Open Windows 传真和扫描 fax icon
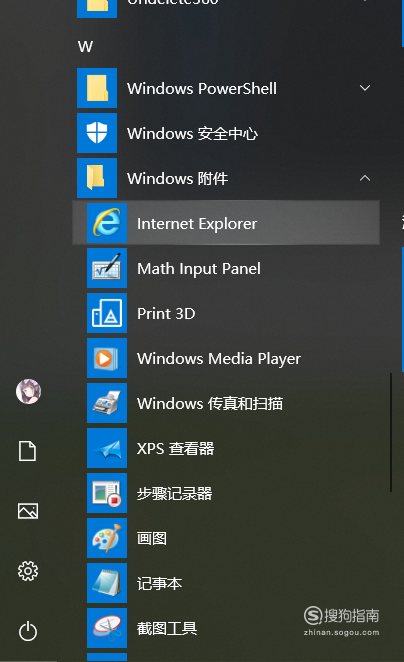Viewport: 404px width, 662px height. coord(107,403)
